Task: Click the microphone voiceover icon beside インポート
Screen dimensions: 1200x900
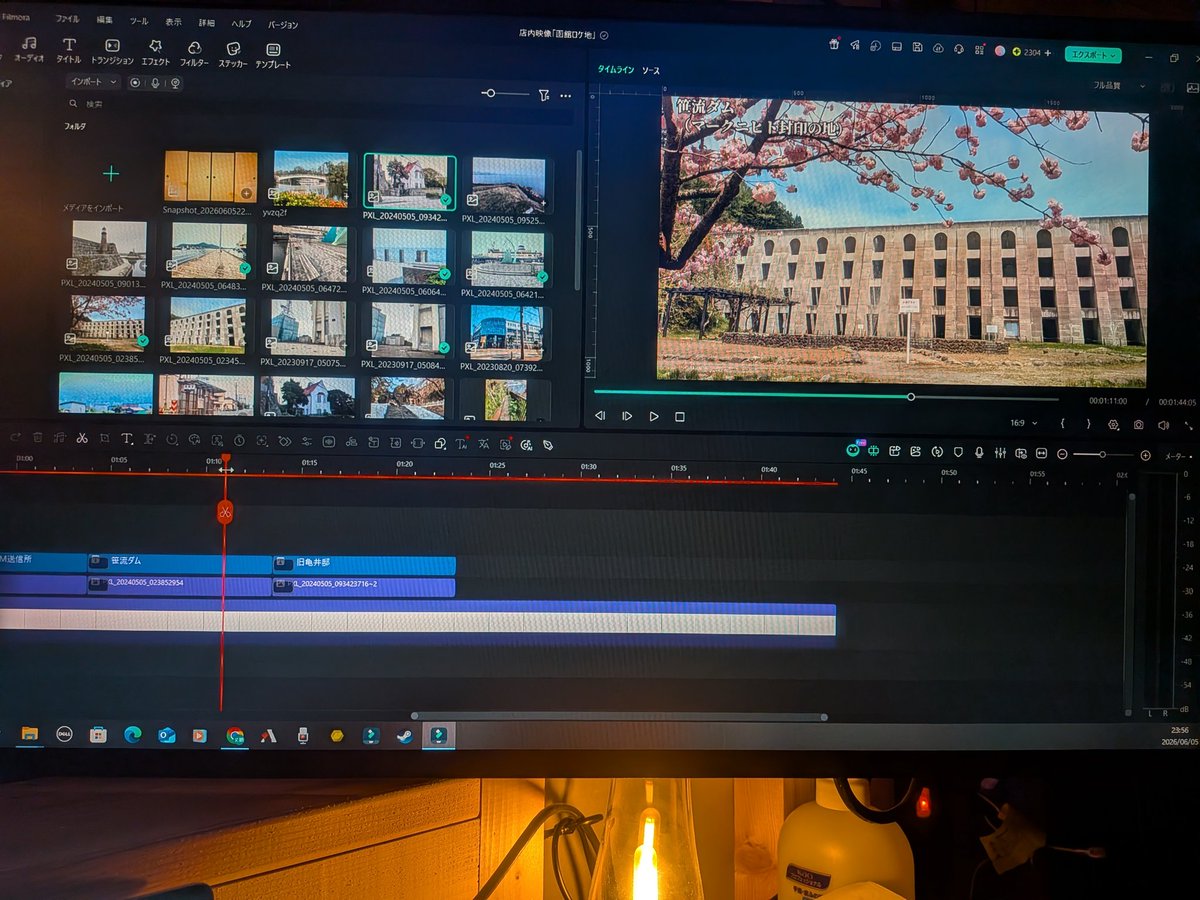Action: point(155,82)
